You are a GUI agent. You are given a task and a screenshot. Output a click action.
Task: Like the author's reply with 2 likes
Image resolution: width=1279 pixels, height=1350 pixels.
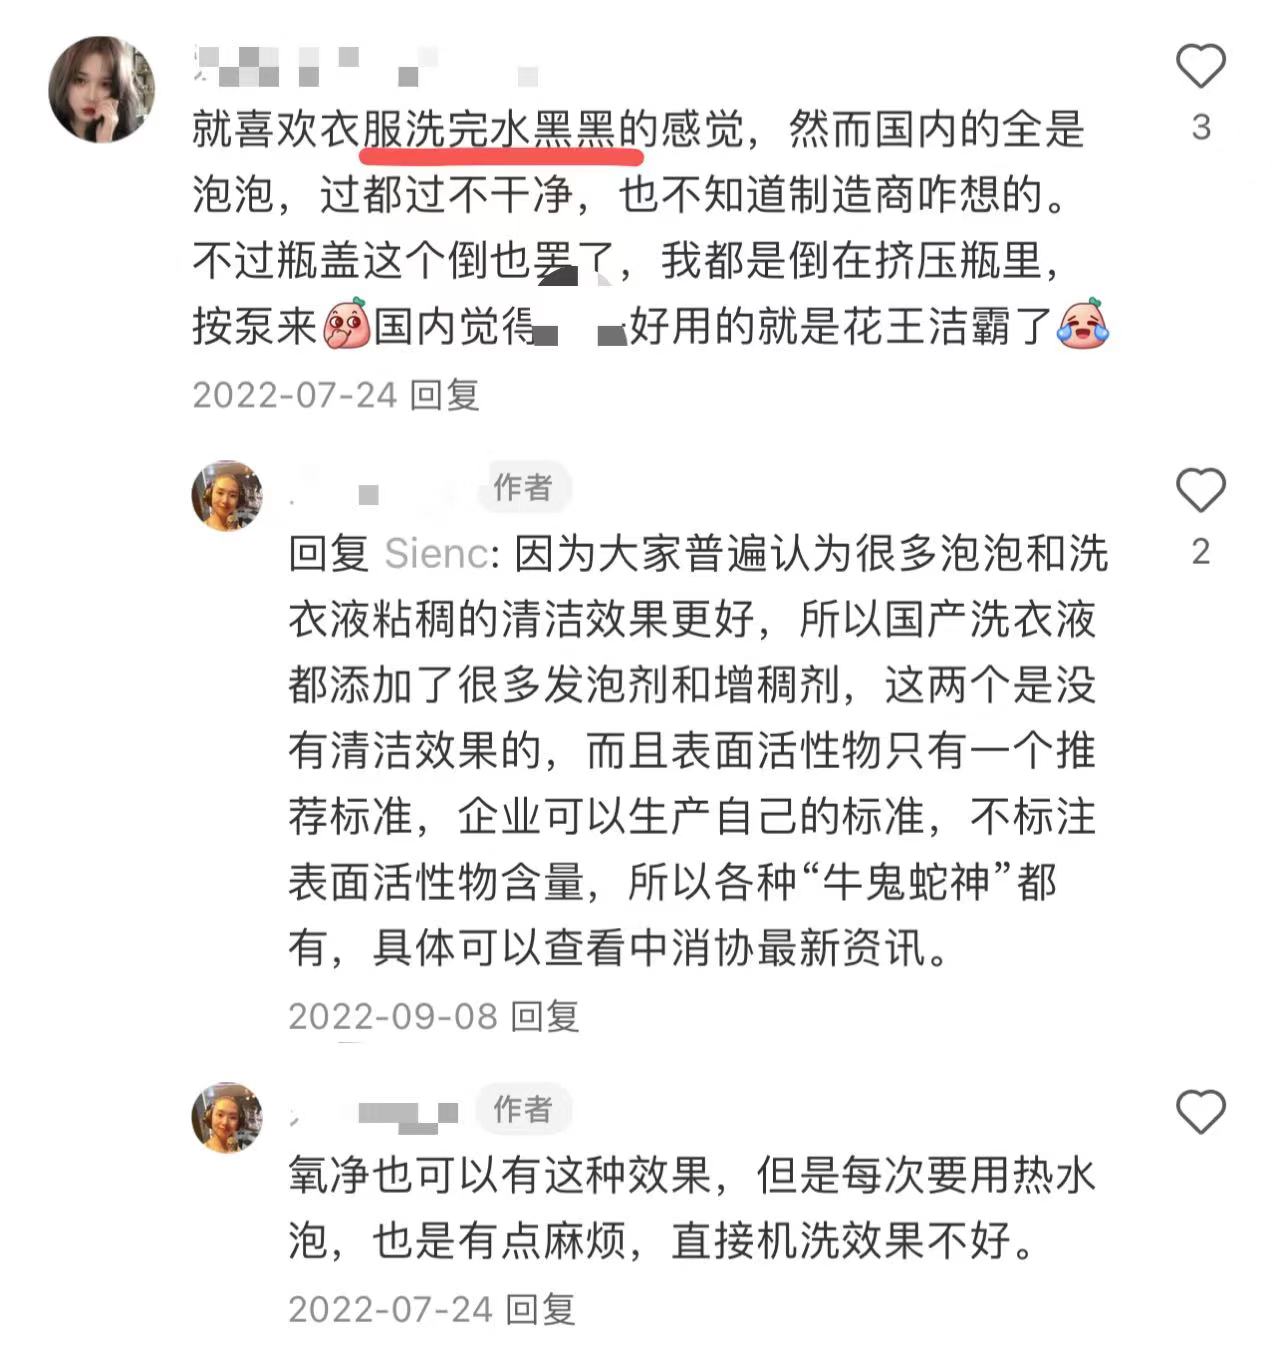click(x=1200, y=490)
